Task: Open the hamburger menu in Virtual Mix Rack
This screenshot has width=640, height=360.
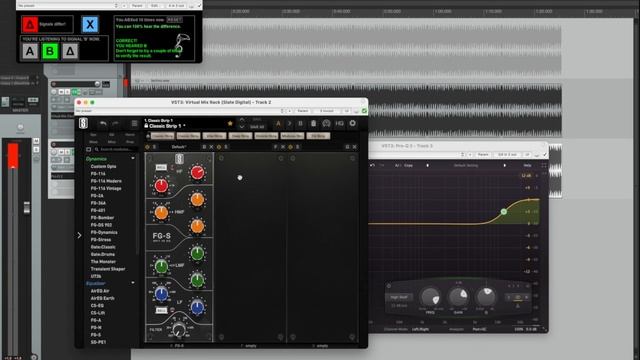Action: [x=134, y=123]
